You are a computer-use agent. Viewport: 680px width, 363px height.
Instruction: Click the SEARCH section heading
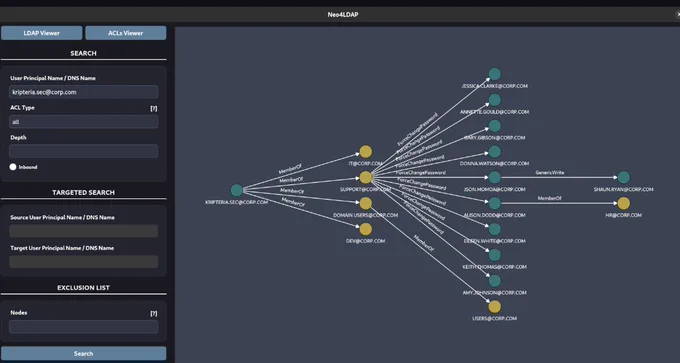pyautogui.click(x=83, y=53)
